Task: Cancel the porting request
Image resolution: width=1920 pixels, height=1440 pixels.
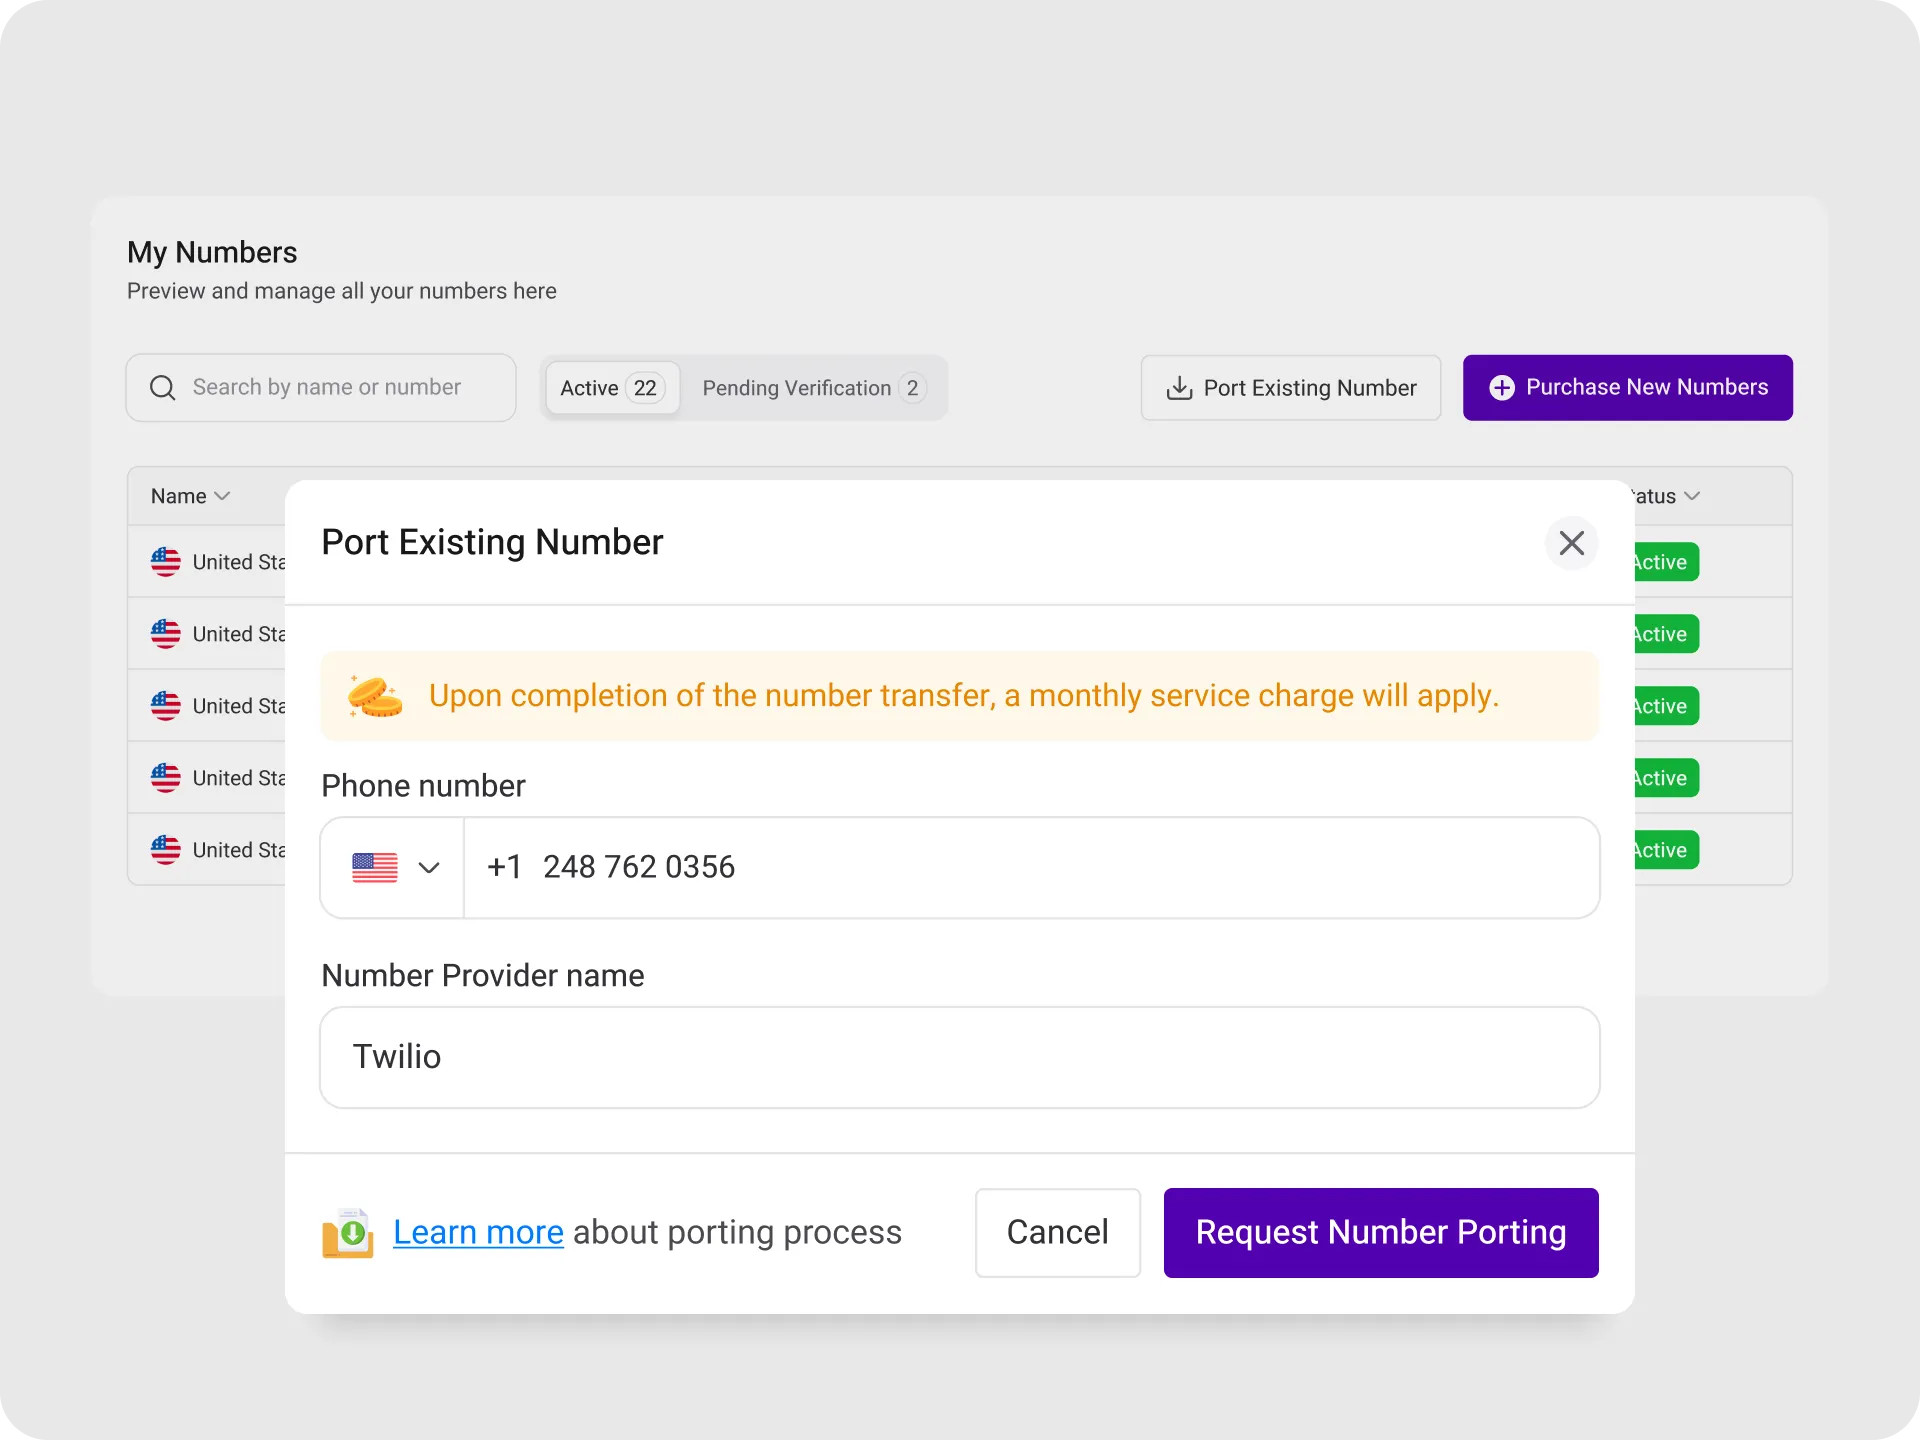Action: 1057,1232
